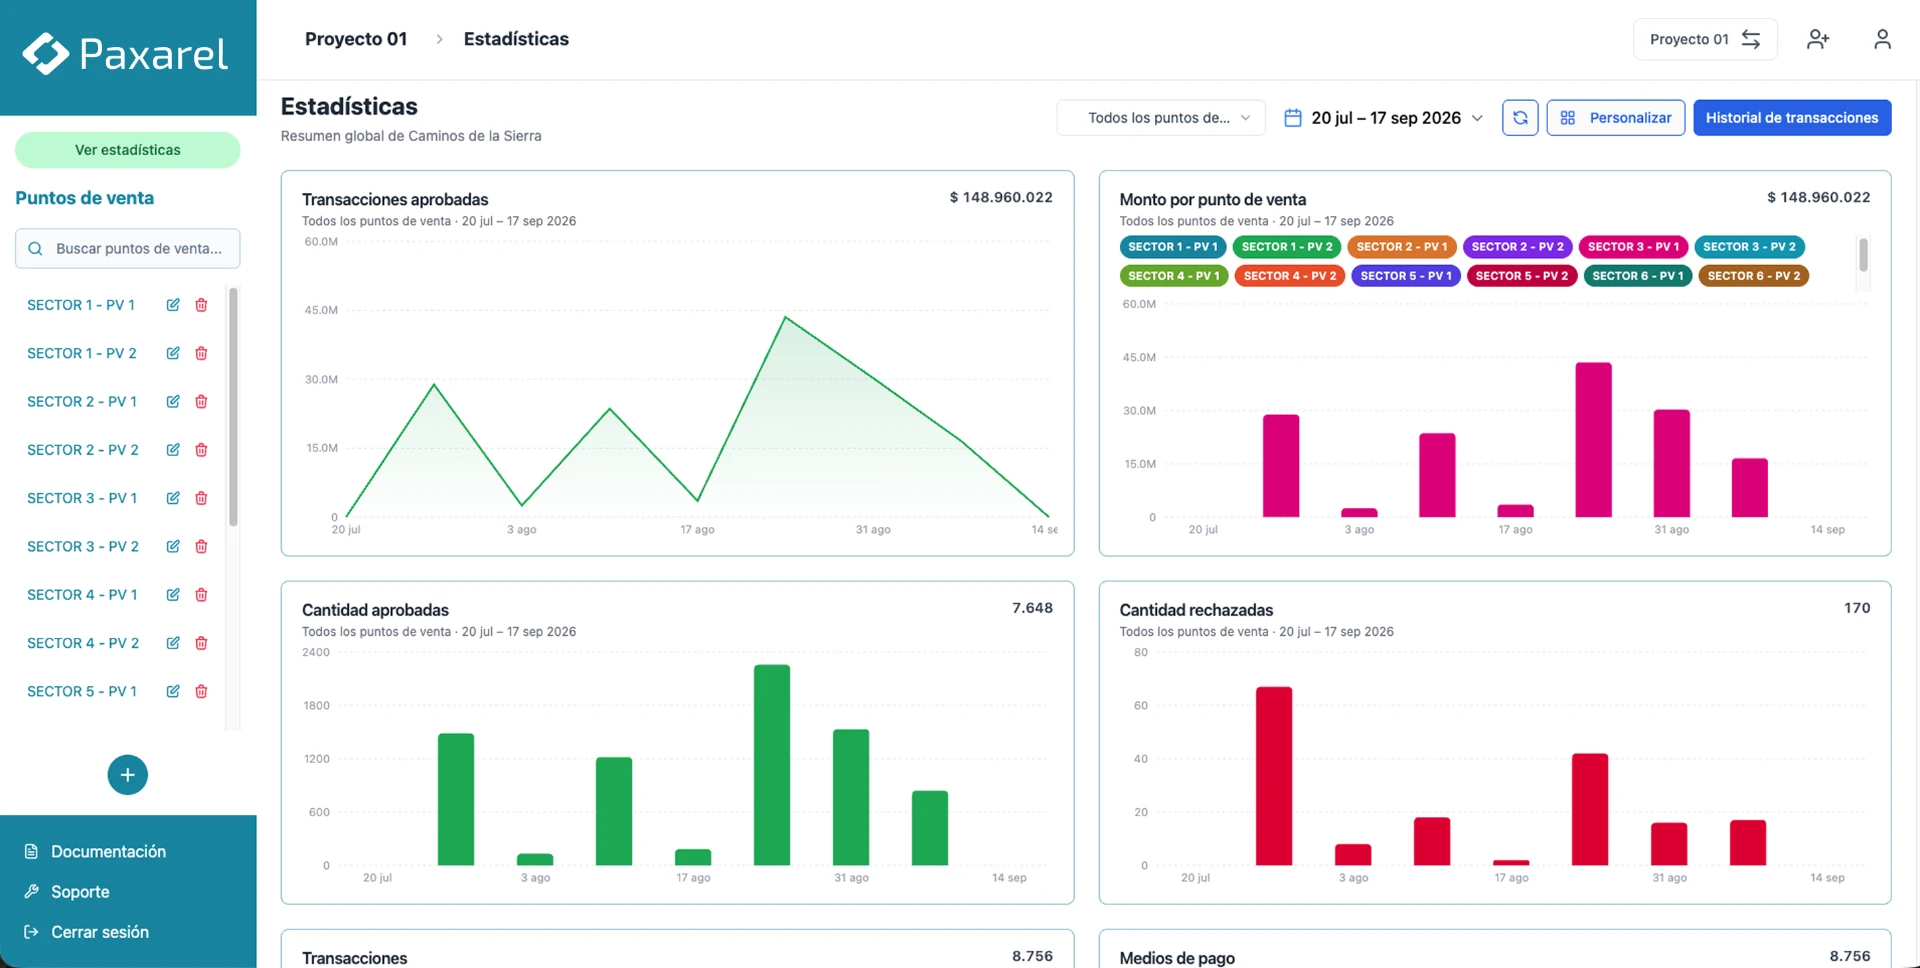1920x968 pixels.
Task: Edit SECTOR 3 - PV 2 point of sale
Action: pos(173,546)
